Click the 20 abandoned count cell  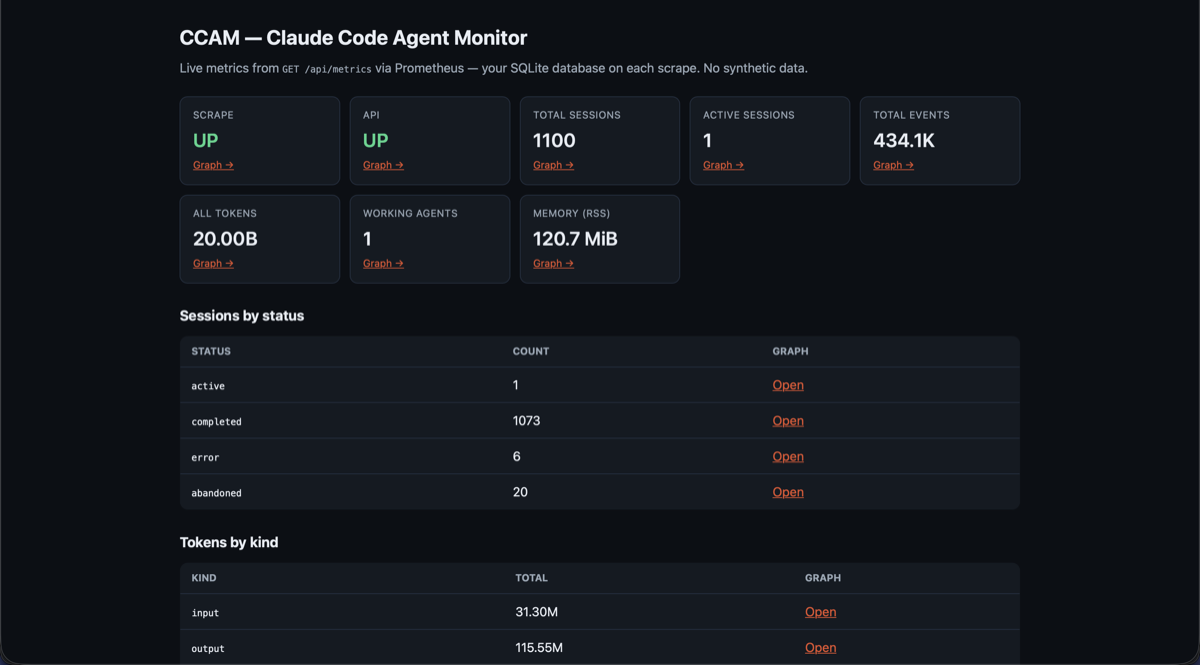click(520, 492)
